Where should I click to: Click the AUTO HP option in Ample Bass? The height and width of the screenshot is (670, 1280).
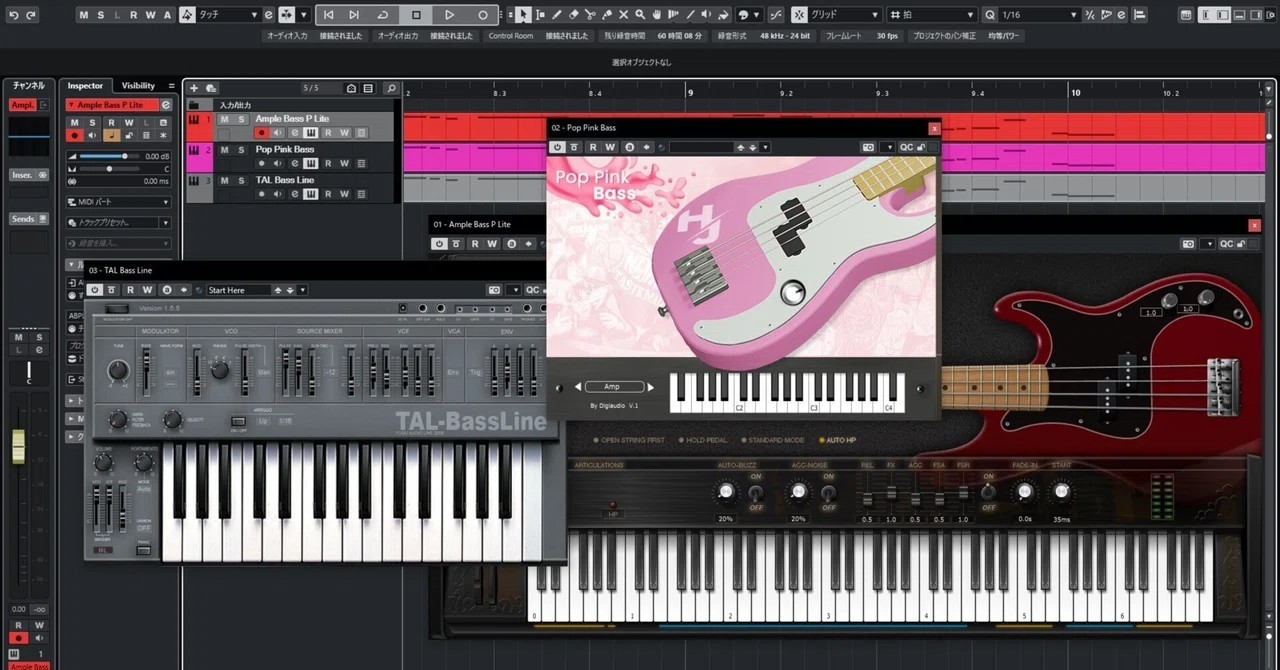click(x=836, y=440)
